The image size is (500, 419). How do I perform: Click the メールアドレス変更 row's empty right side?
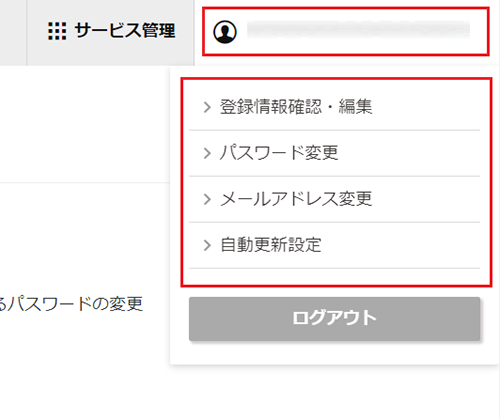click(426, 199)
